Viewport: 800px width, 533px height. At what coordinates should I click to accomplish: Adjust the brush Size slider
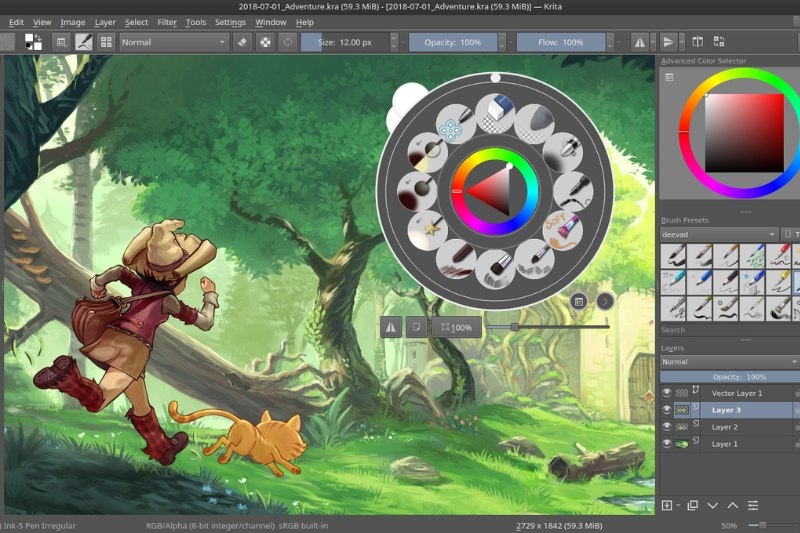345,42
